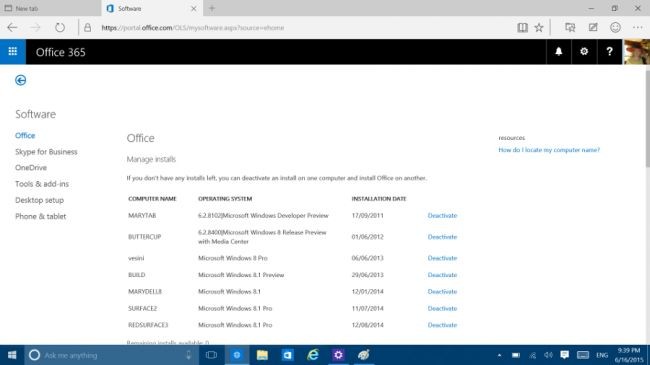
Task: Deactivate the MARYDELL8 install
Action: click(x=442, y=292)
